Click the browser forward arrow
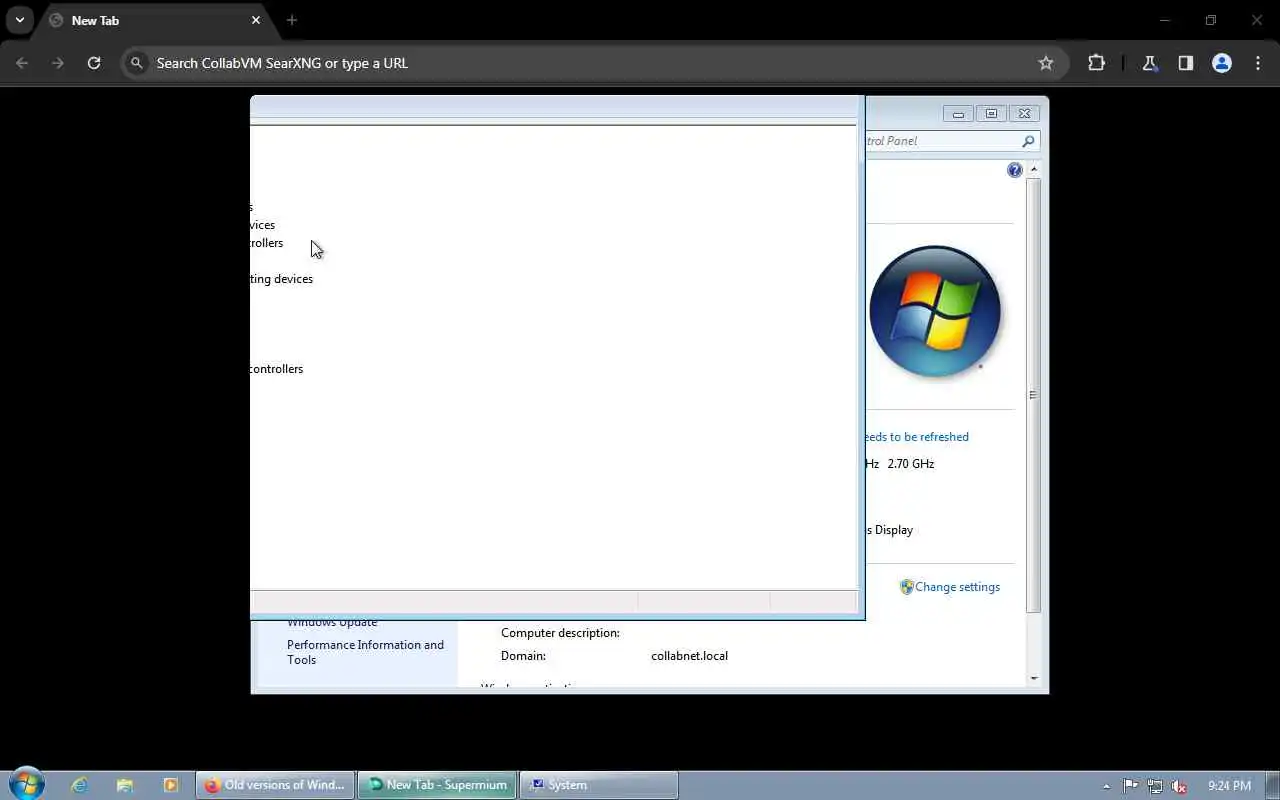Image resolution: width=1280 pixels, height=800 pixels. [58, 63]
